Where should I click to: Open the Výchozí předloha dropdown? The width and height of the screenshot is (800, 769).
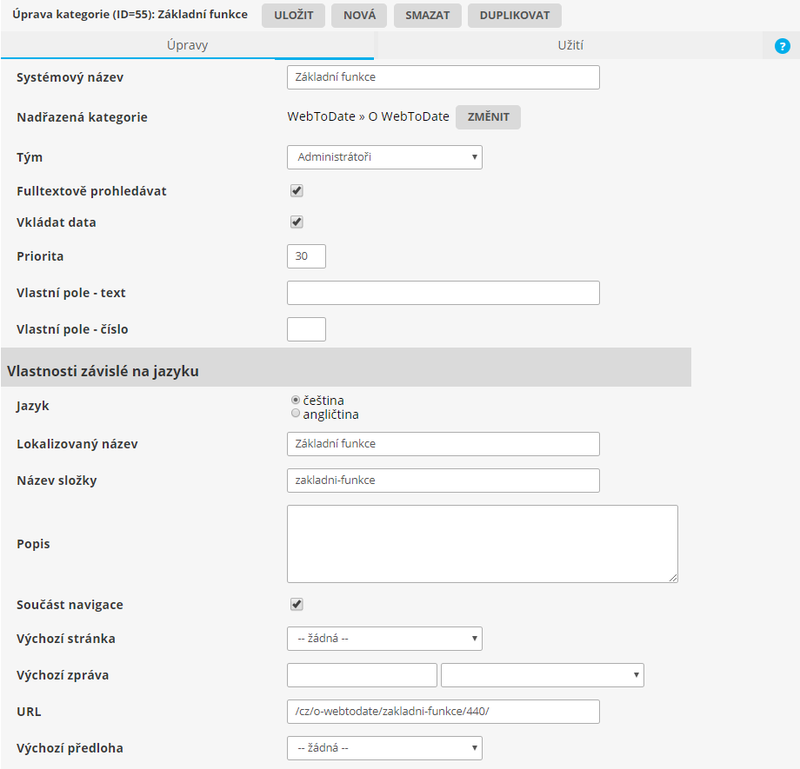[x=384, y=747]
